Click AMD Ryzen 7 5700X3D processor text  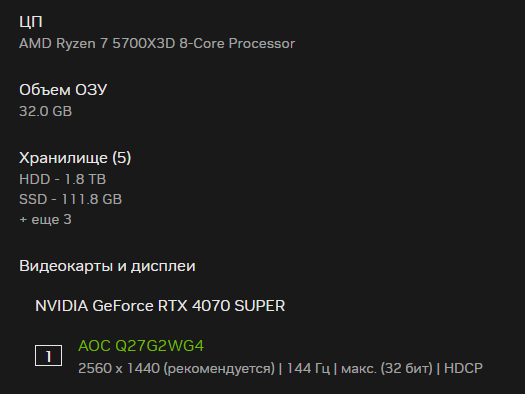click(157, 44)
